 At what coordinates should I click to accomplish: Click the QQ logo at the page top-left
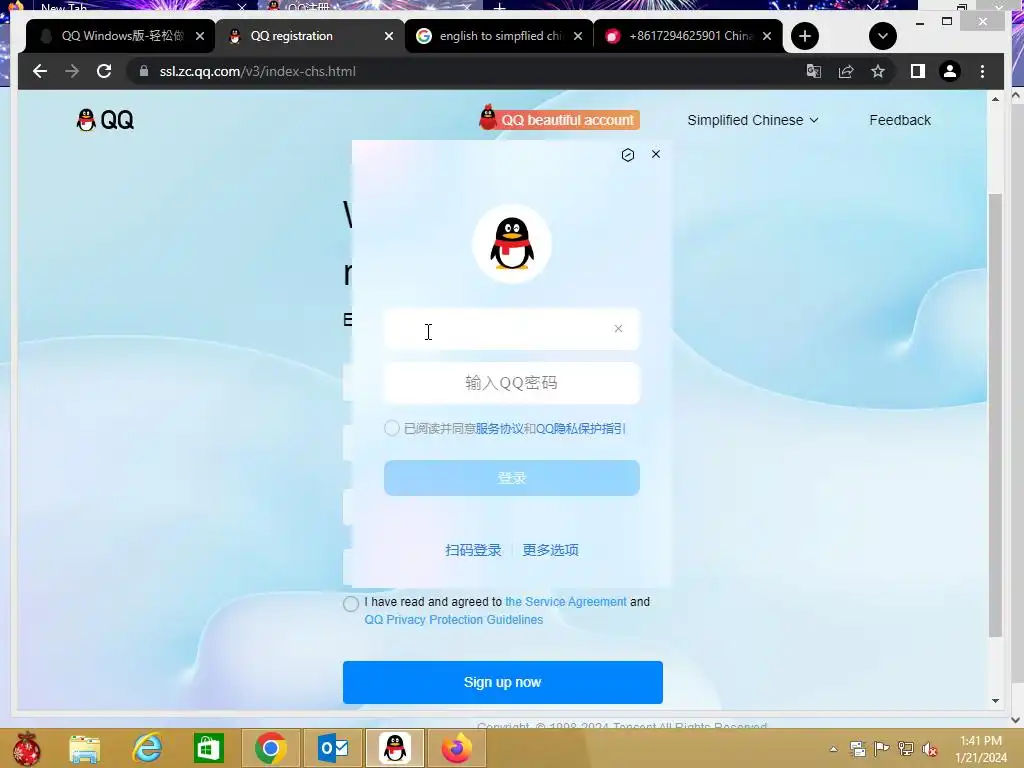[x=105, y=120]
